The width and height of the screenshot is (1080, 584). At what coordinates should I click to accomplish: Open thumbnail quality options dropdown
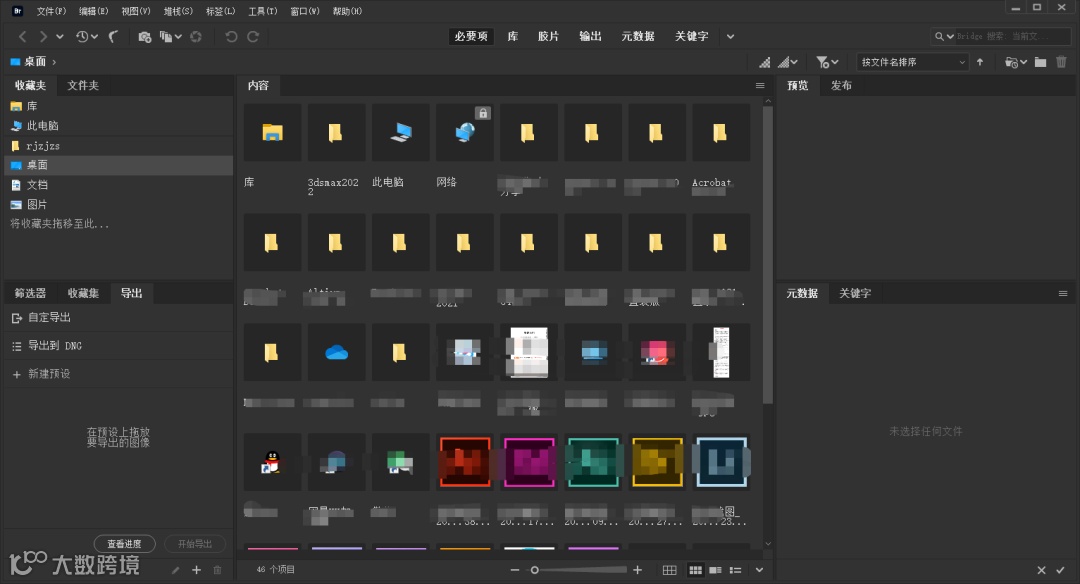point(787,62)
